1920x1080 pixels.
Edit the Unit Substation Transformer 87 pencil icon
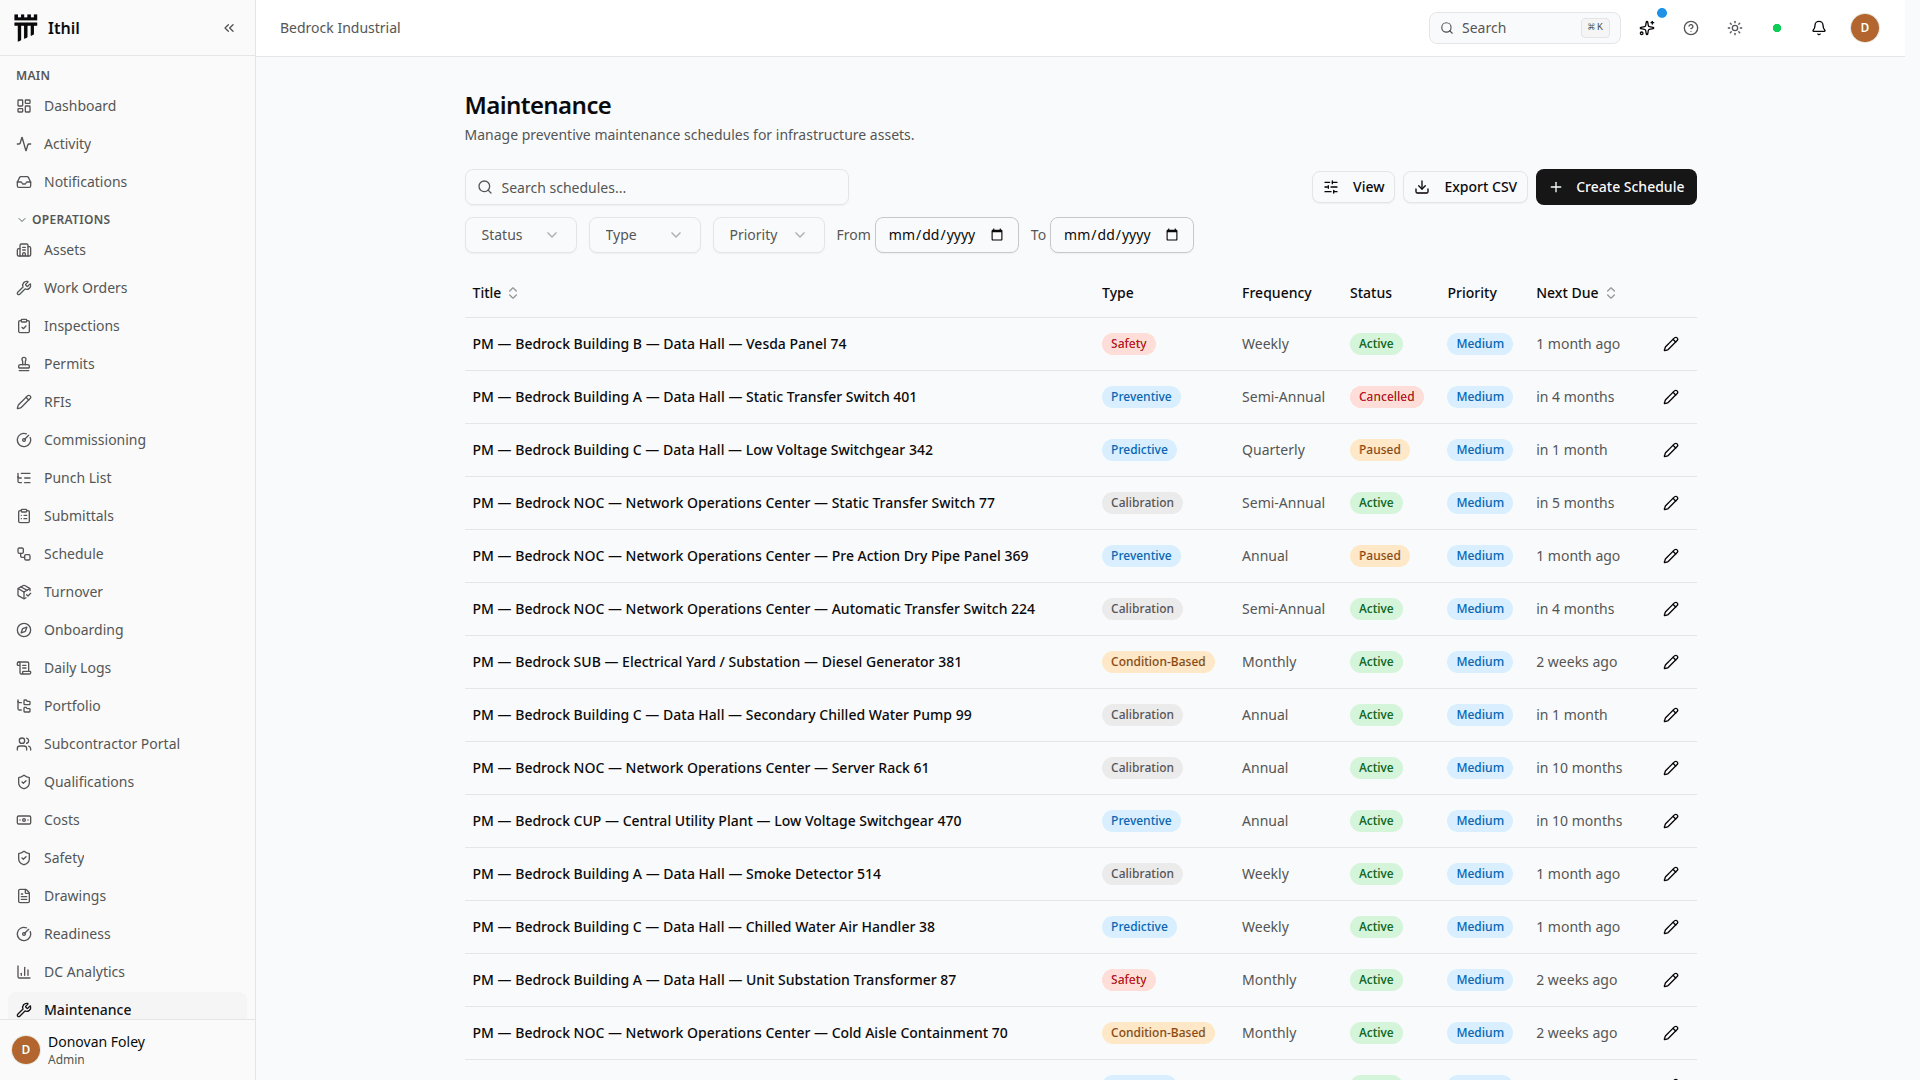click(1671, 980)
